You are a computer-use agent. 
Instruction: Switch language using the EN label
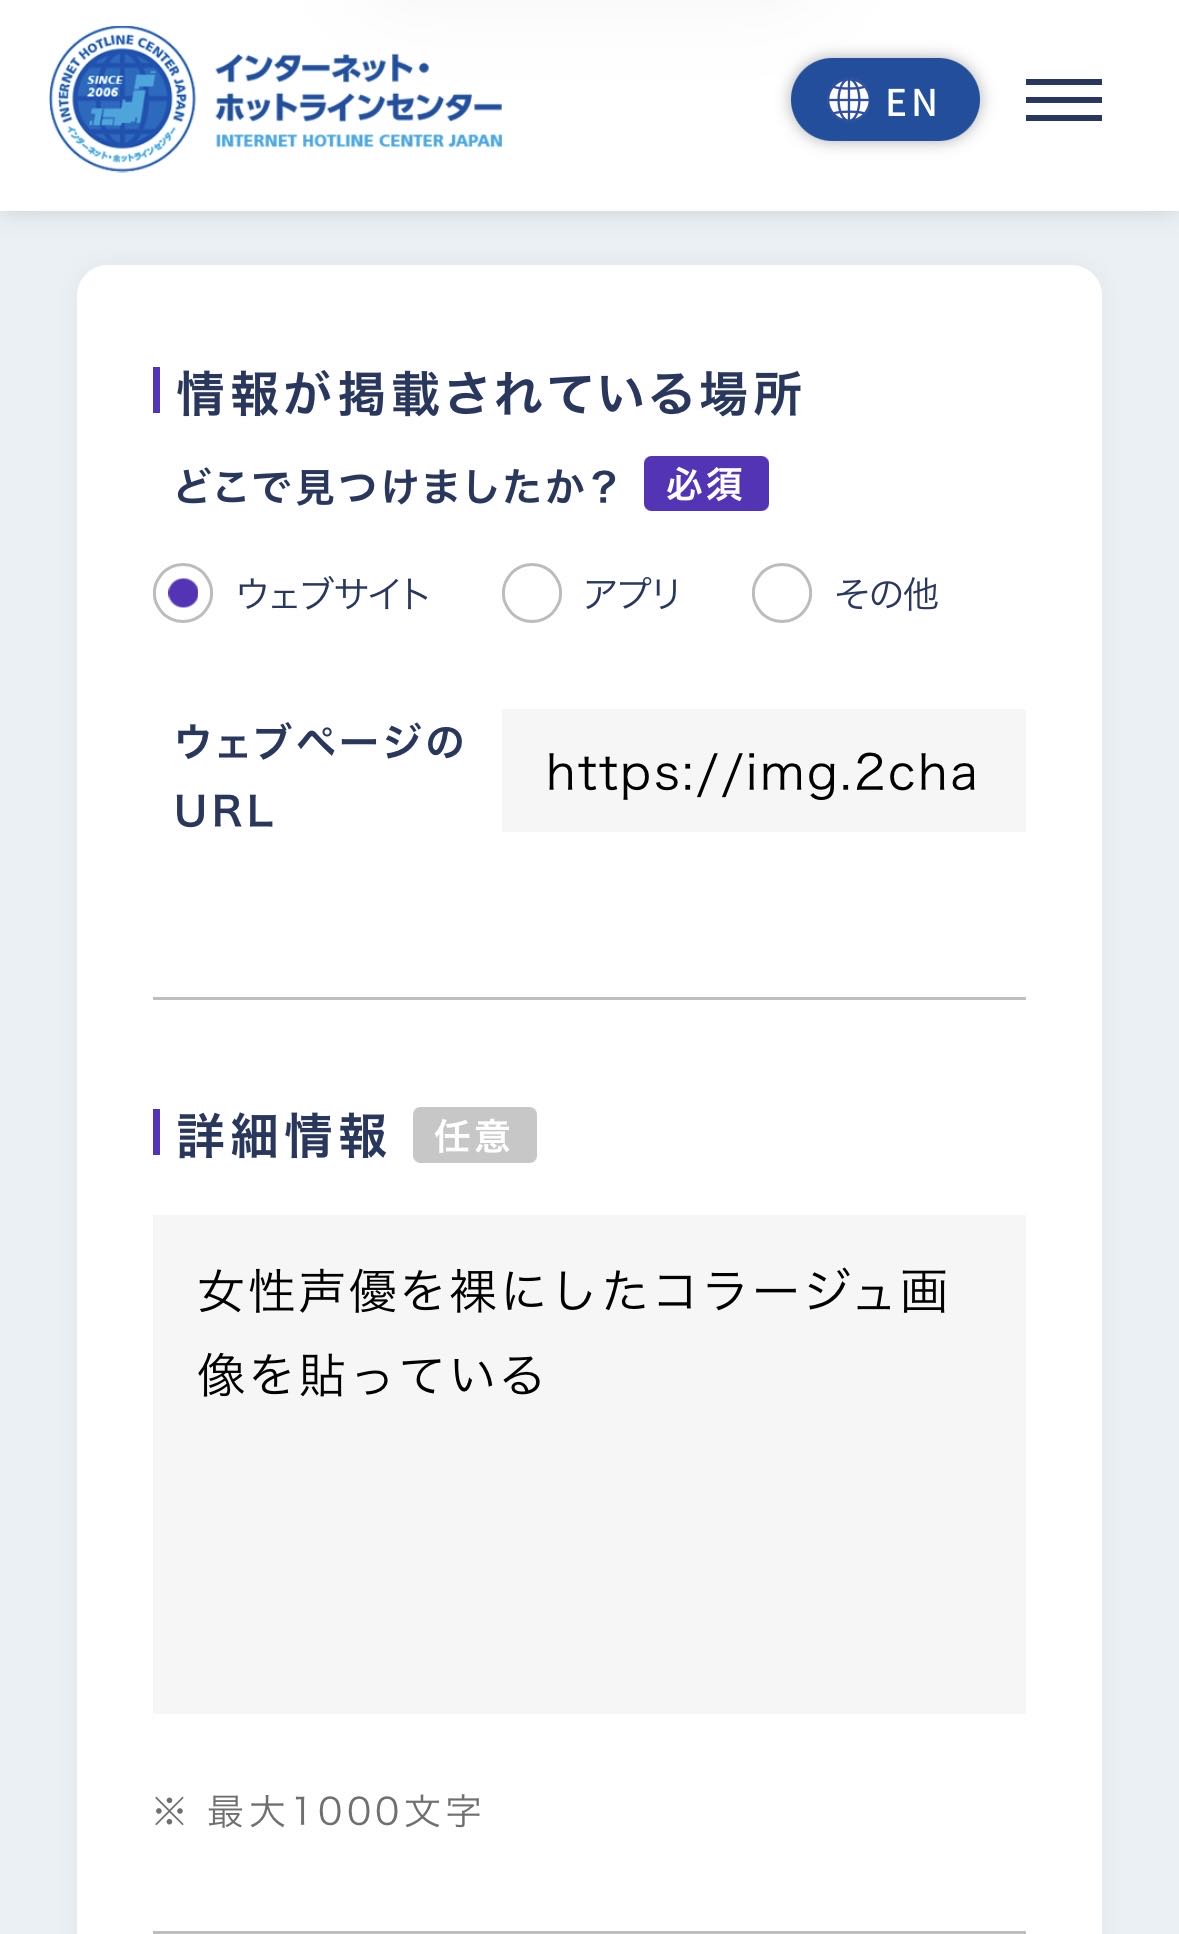tap(911, 102)
